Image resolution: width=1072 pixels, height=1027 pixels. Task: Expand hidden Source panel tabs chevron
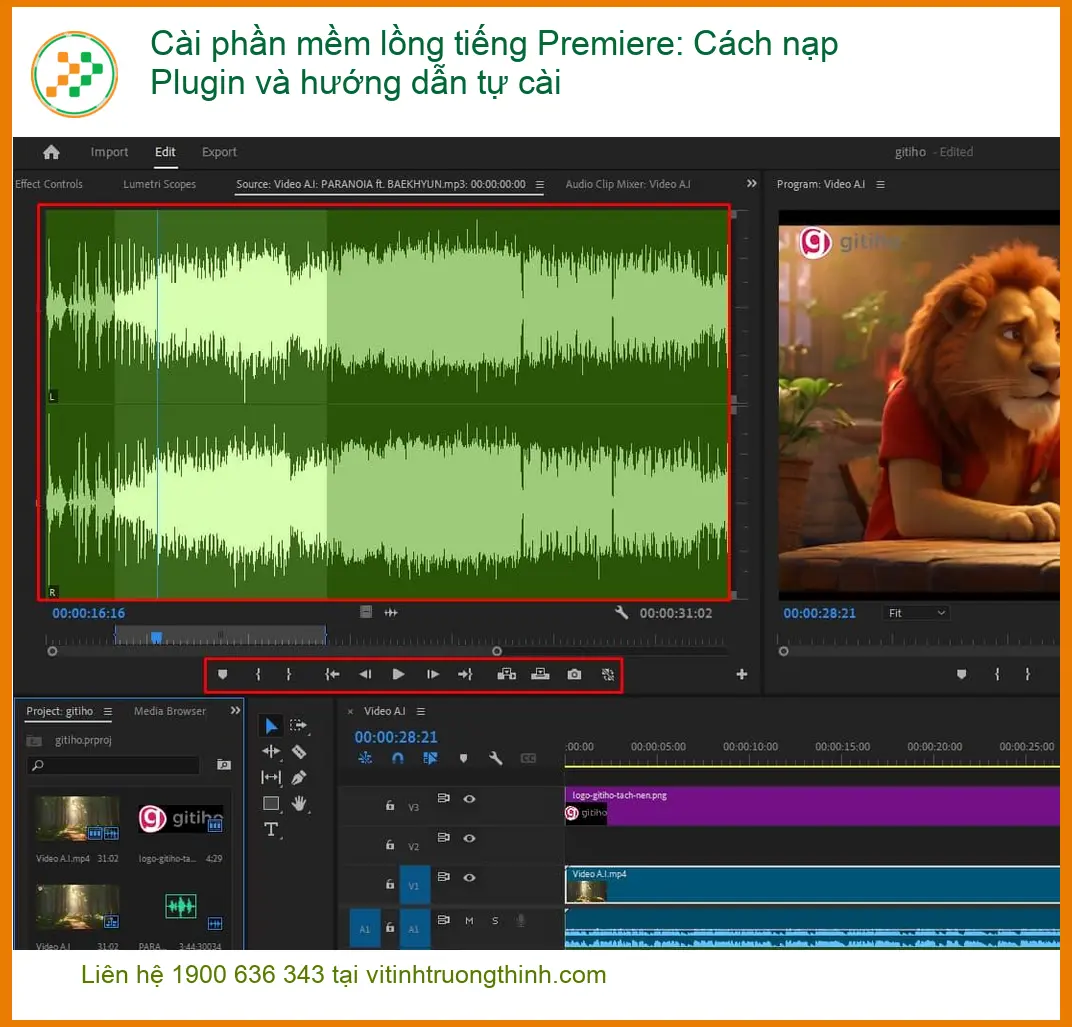tap(751, 183)
